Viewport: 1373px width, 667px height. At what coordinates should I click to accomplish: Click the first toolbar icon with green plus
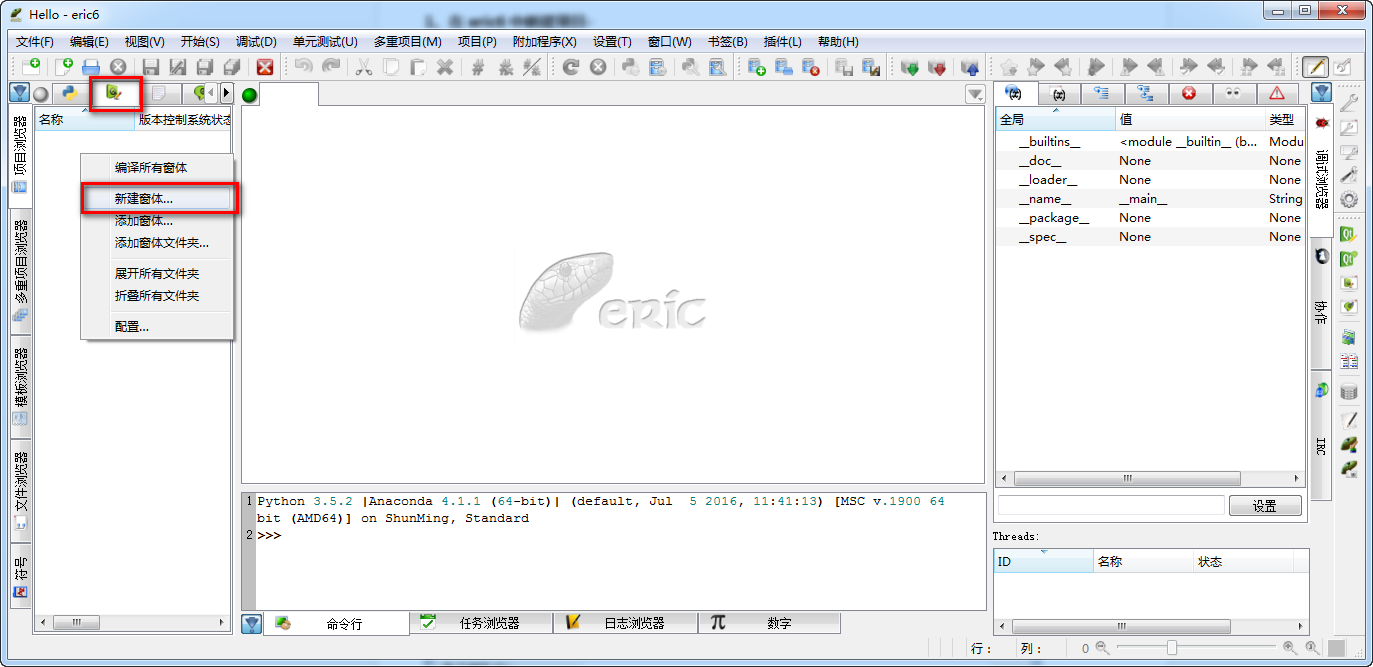pyautogui.click(x=31, y=67)
